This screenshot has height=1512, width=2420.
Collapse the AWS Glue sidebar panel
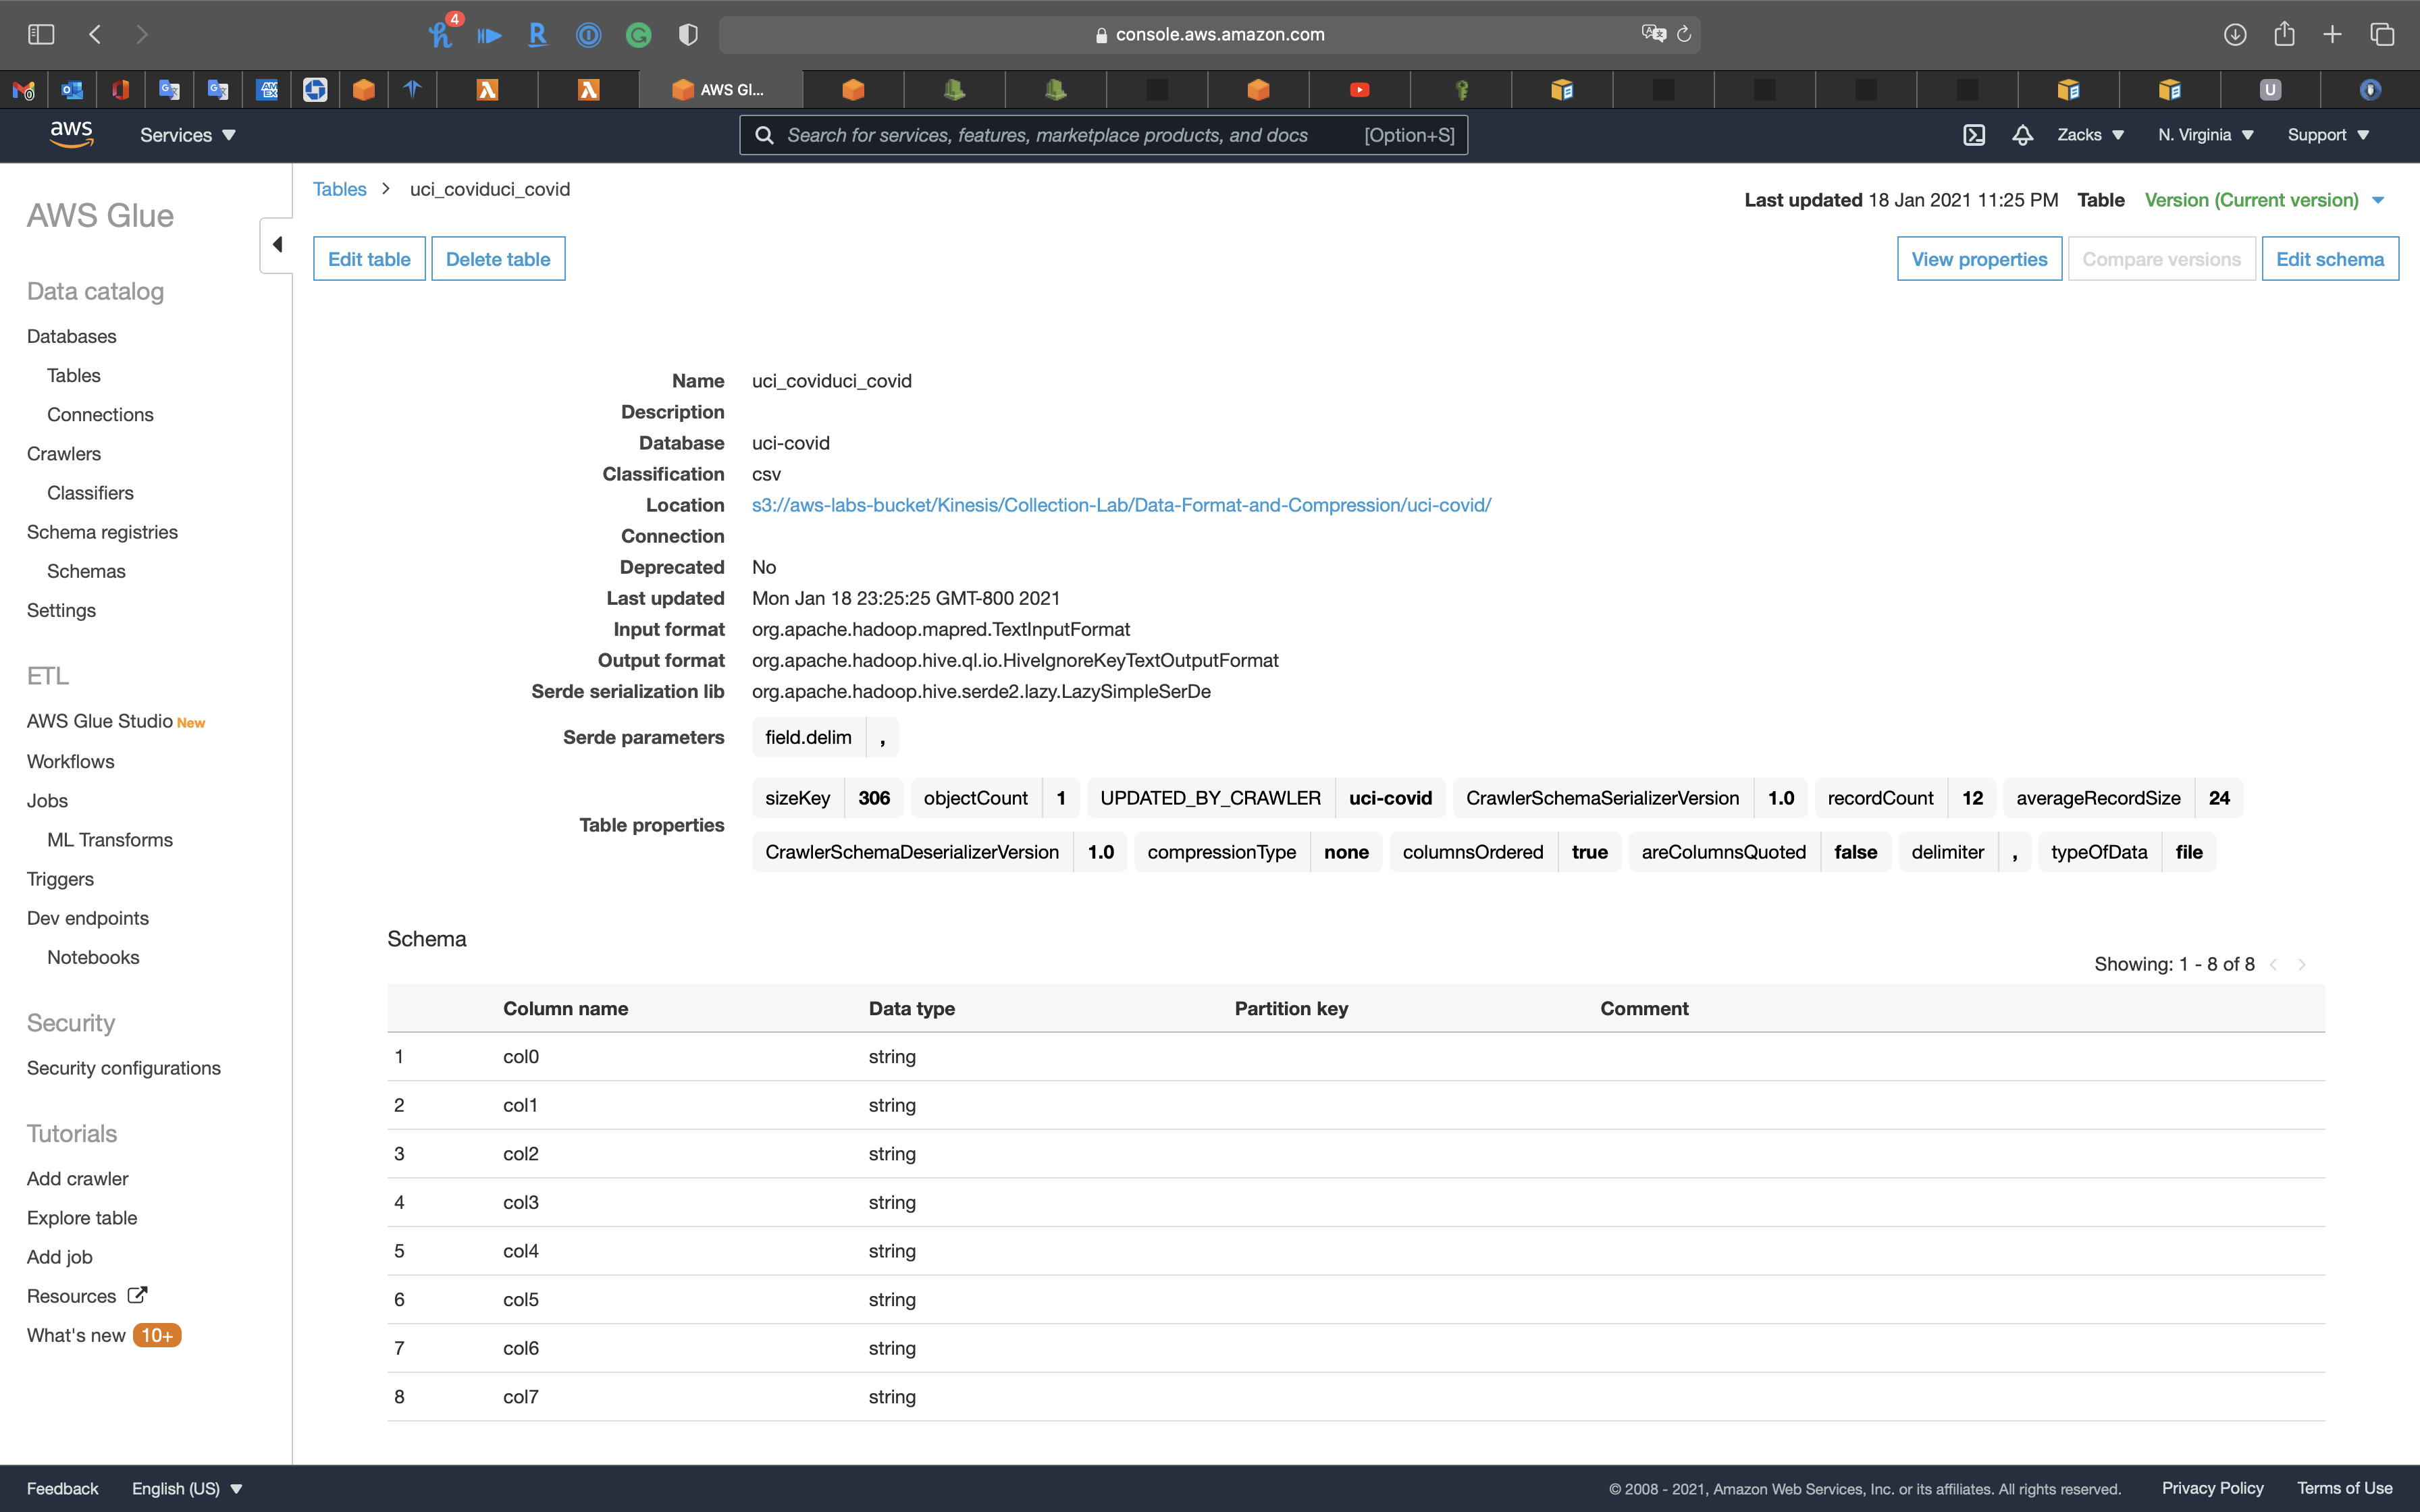point(277,245)
